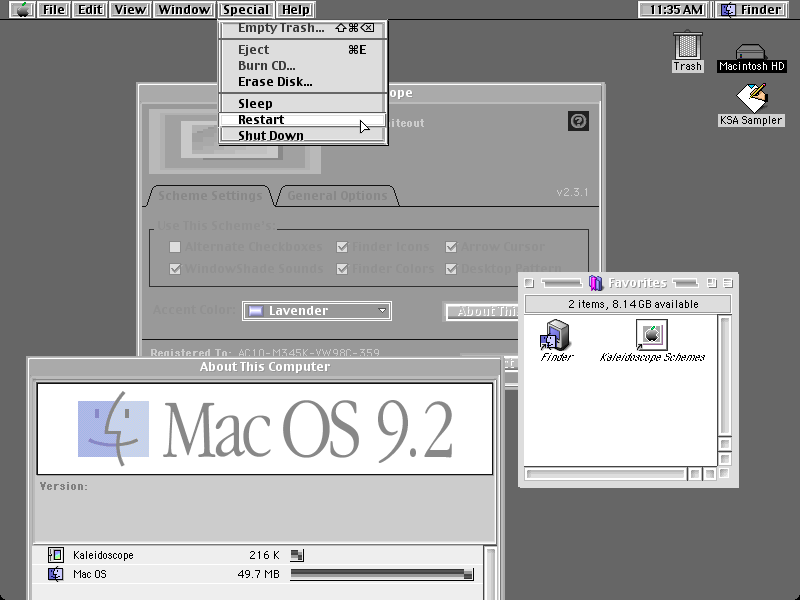Click the help question mark icon in Kaleidoscope
The image size is (800, 600).
tap(578, 121)
